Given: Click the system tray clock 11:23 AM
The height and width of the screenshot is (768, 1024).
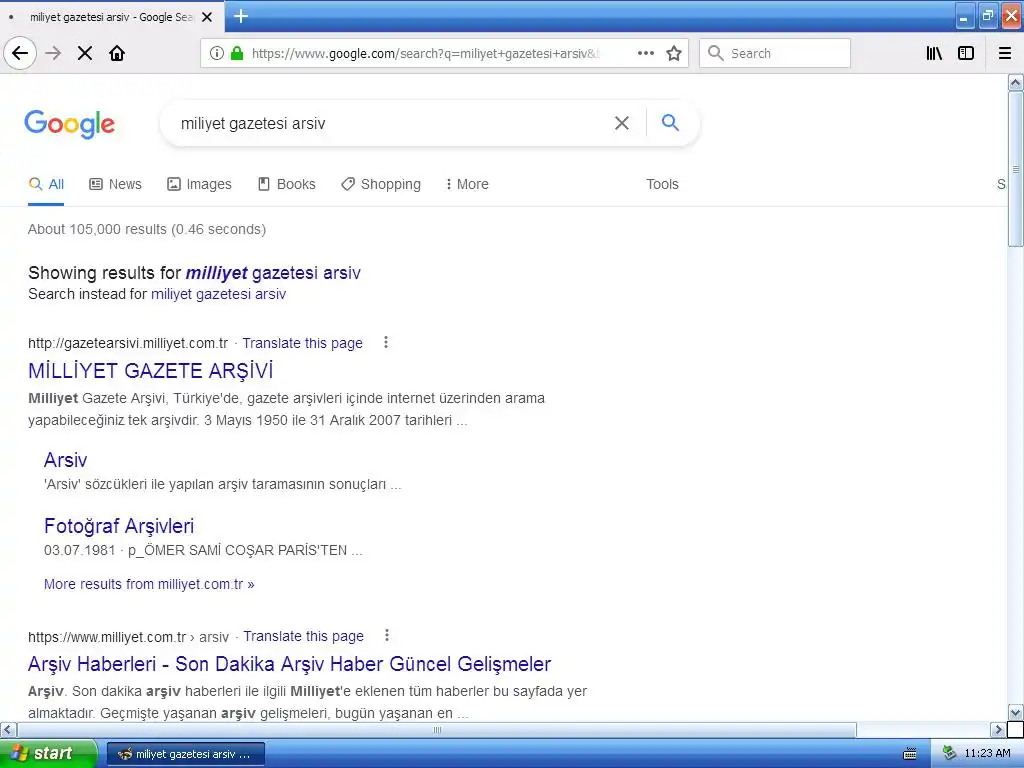Looking at the screenshot, I should point(987,753).
